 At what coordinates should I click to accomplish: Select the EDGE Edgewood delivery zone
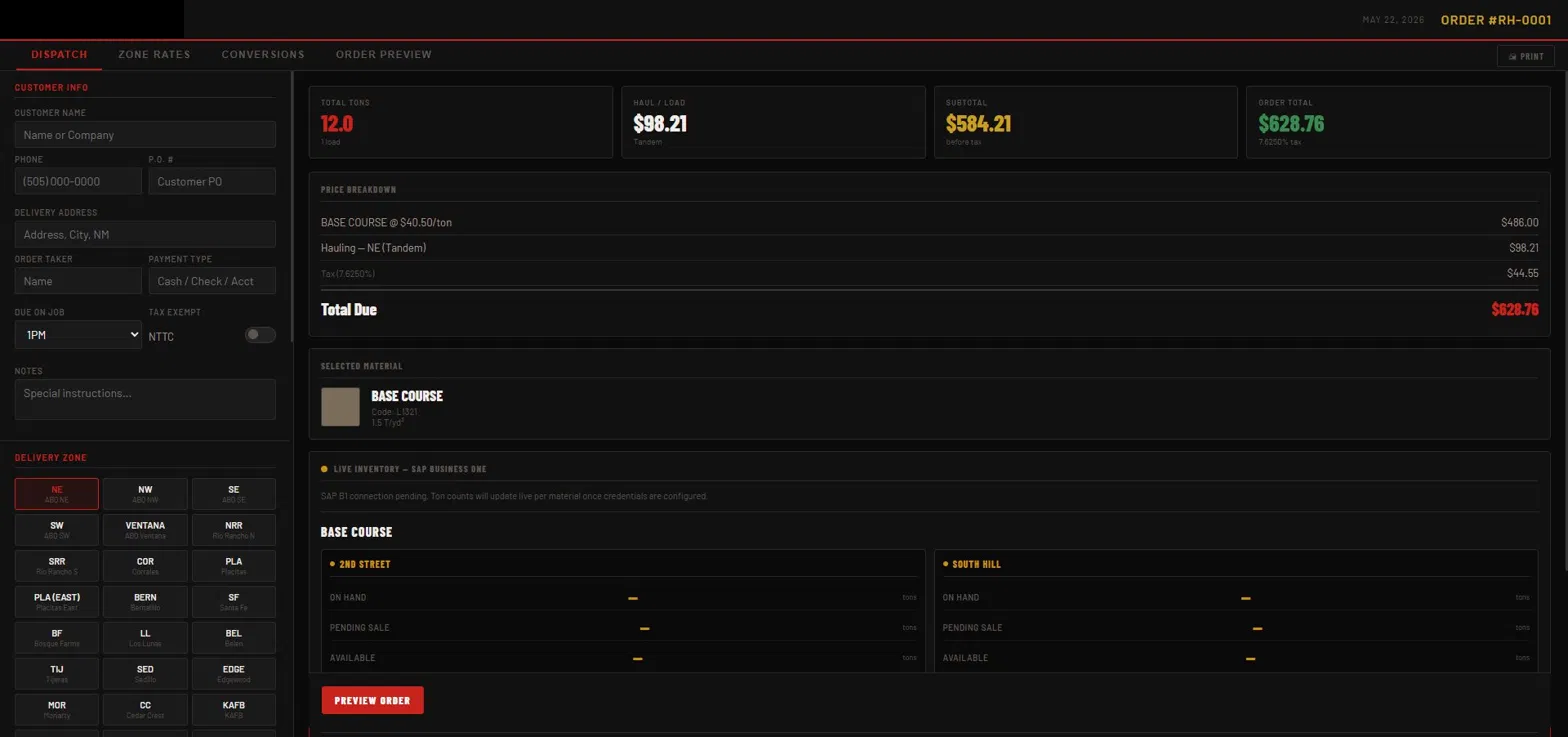pos(233,674)
